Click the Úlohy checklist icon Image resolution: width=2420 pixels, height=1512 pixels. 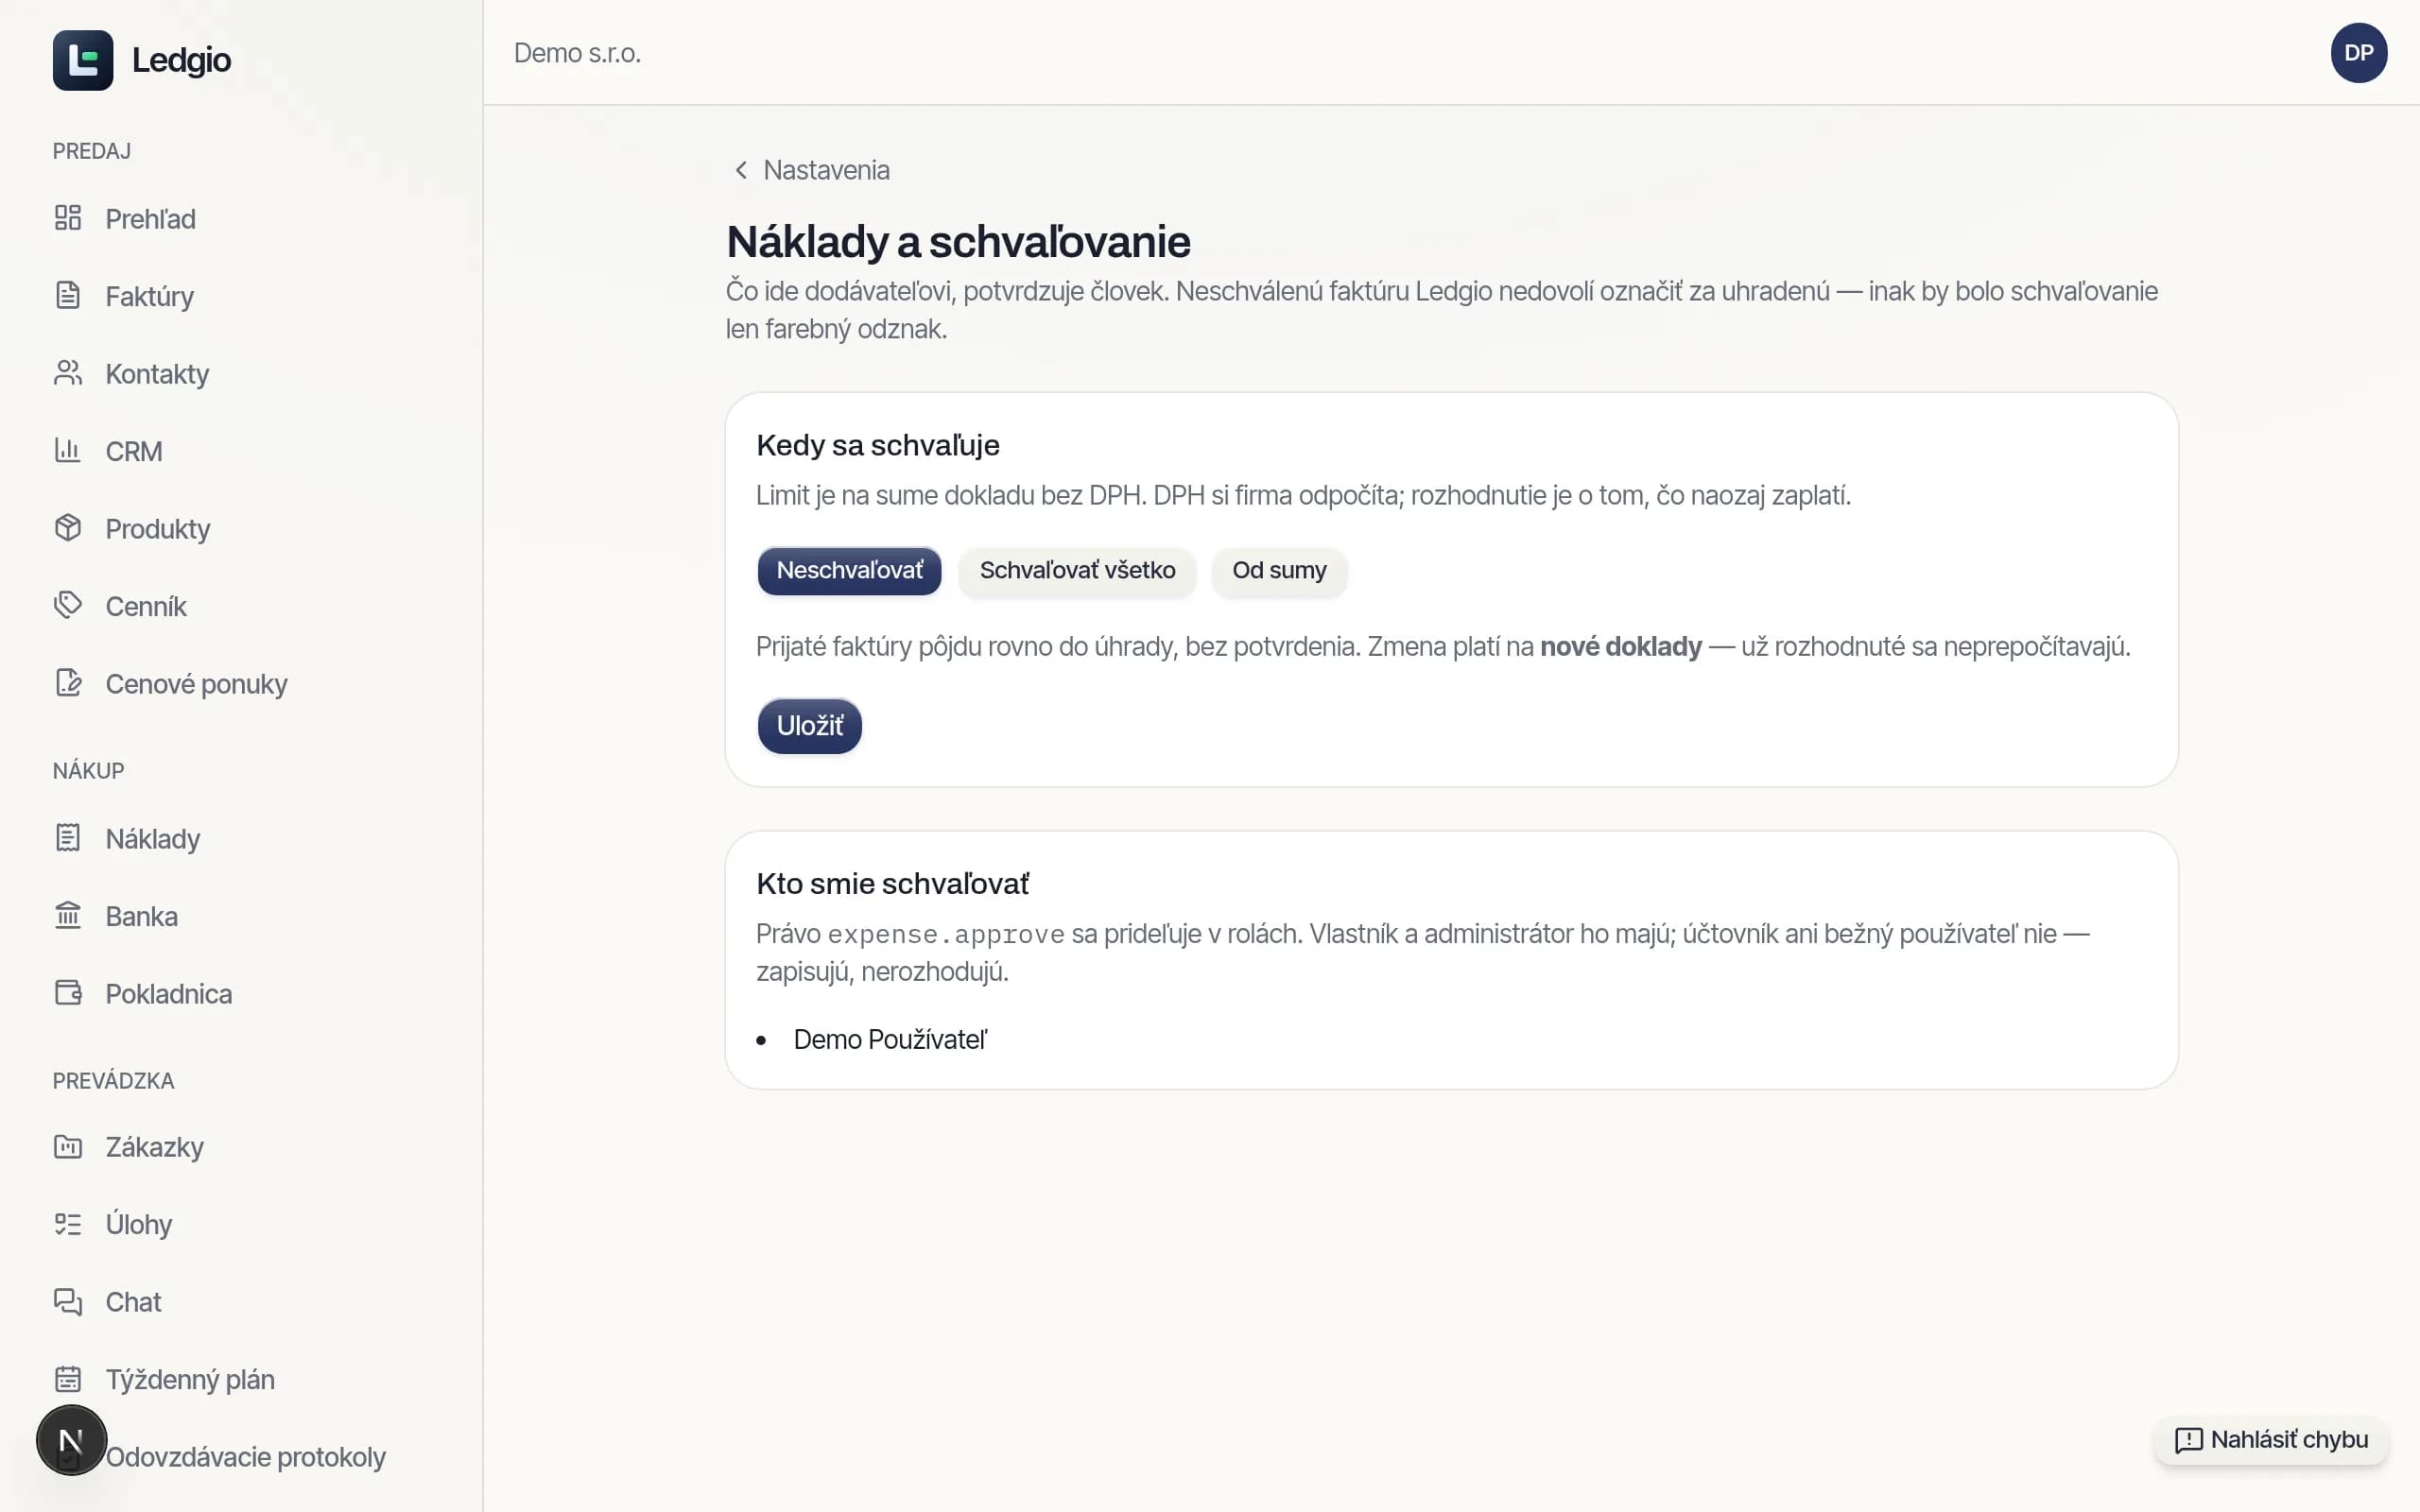[x=68, y=1224]
